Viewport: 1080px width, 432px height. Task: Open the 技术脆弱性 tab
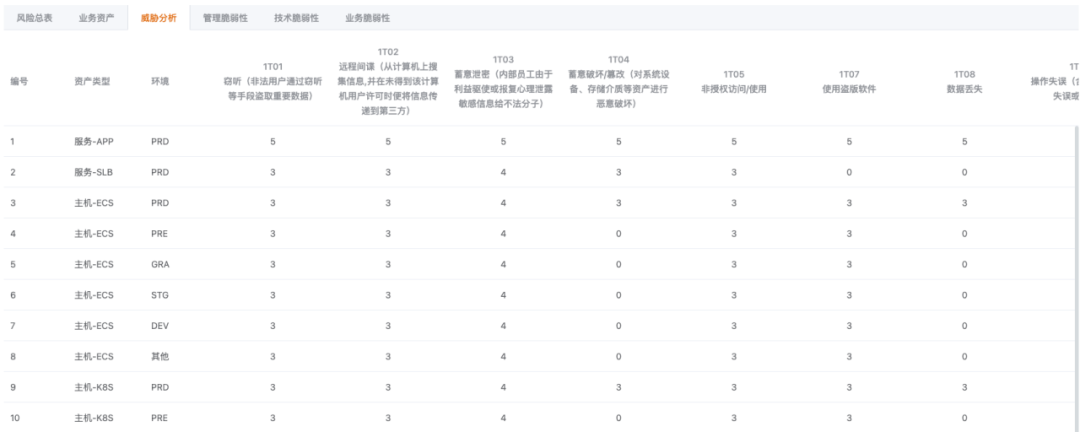tap(296, 19)
